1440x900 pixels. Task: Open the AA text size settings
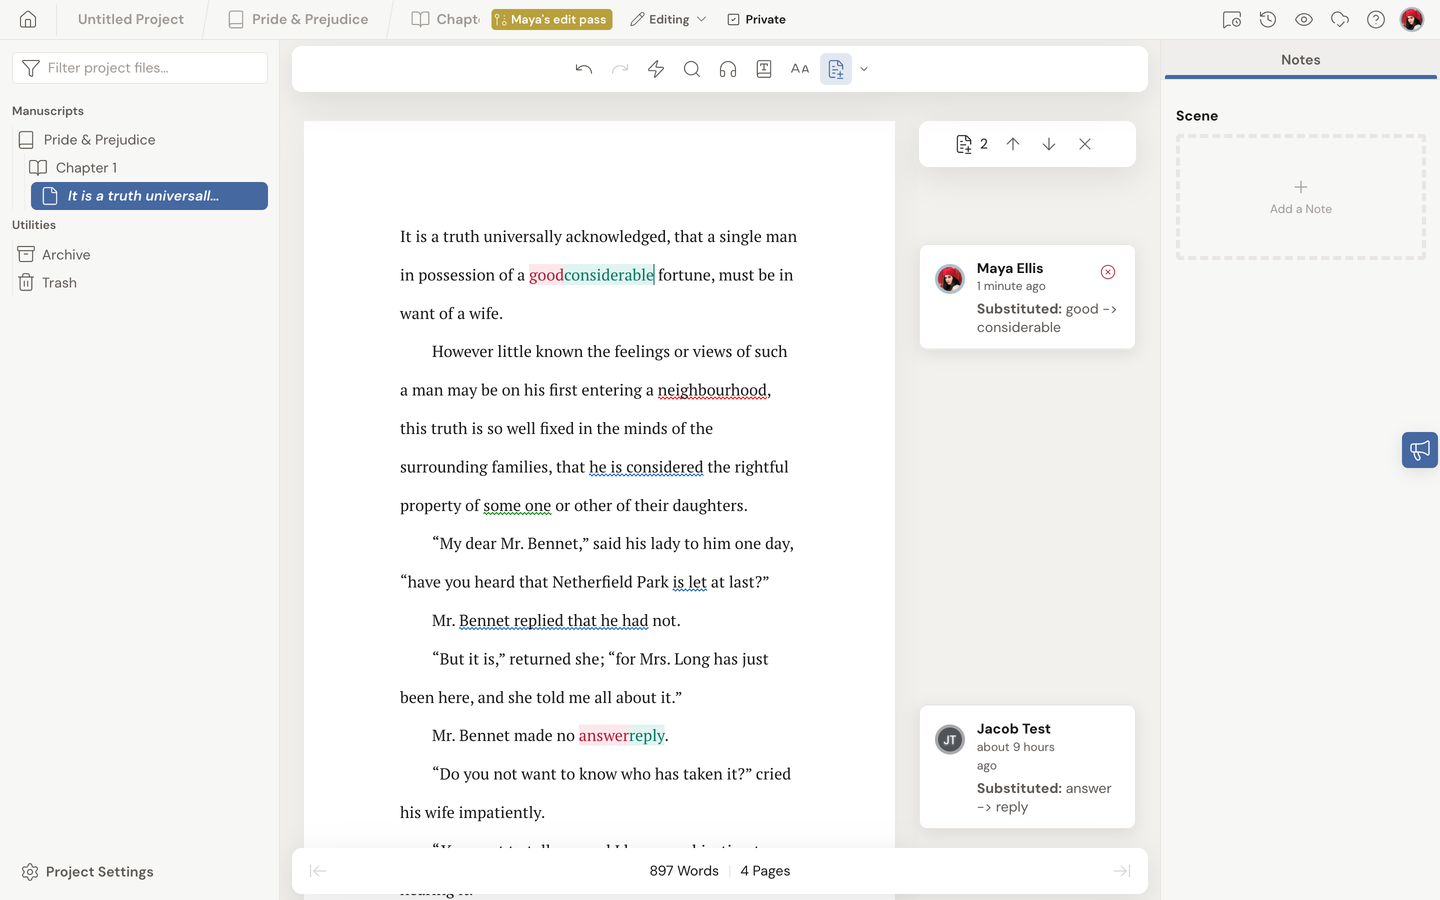coord(800,69)
